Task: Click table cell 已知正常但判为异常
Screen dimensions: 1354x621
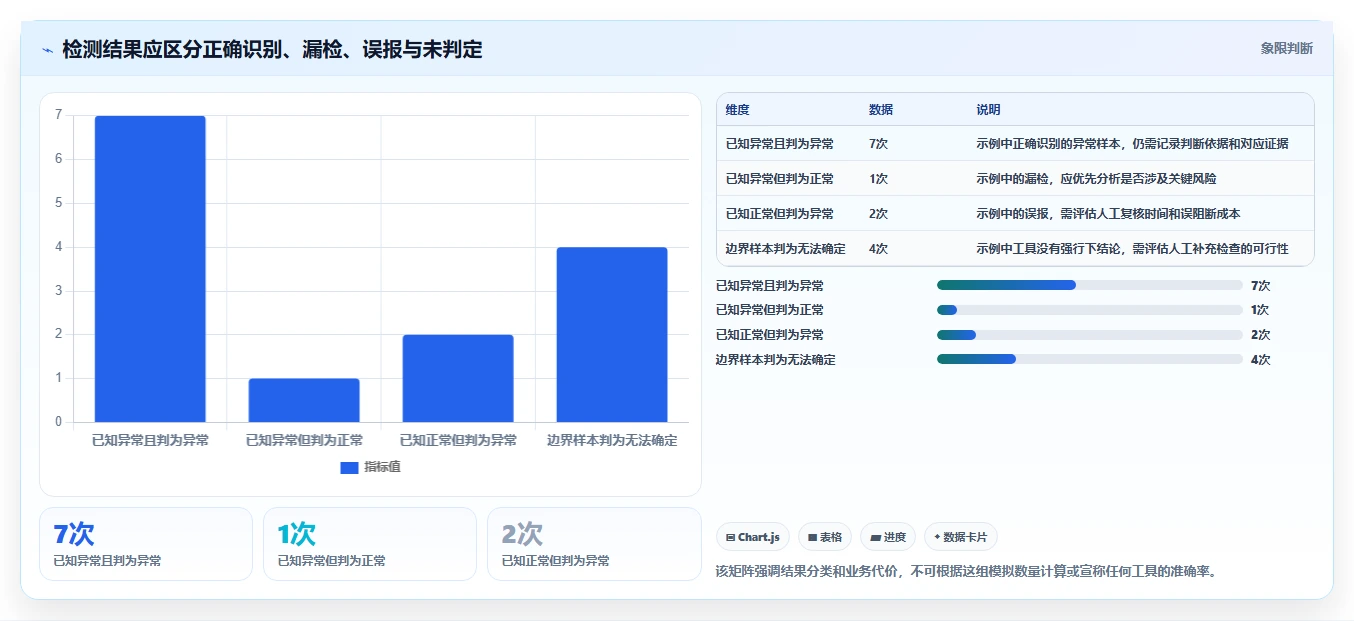Action: pyautogui.click(x=780, y=214)
